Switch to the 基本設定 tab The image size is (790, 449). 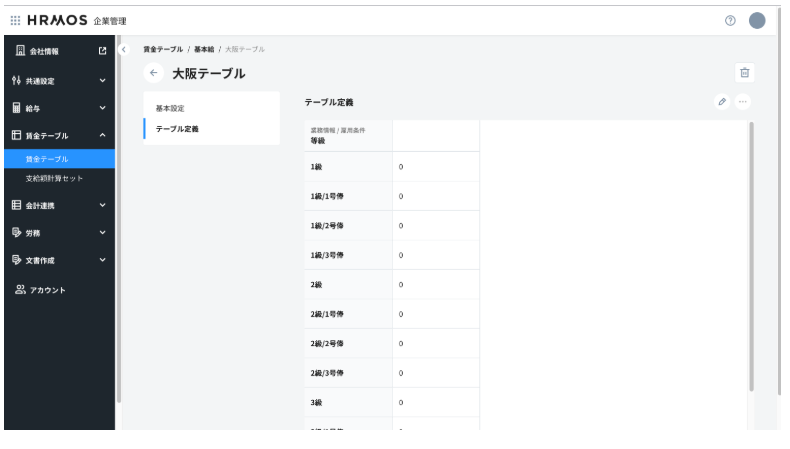170,107
